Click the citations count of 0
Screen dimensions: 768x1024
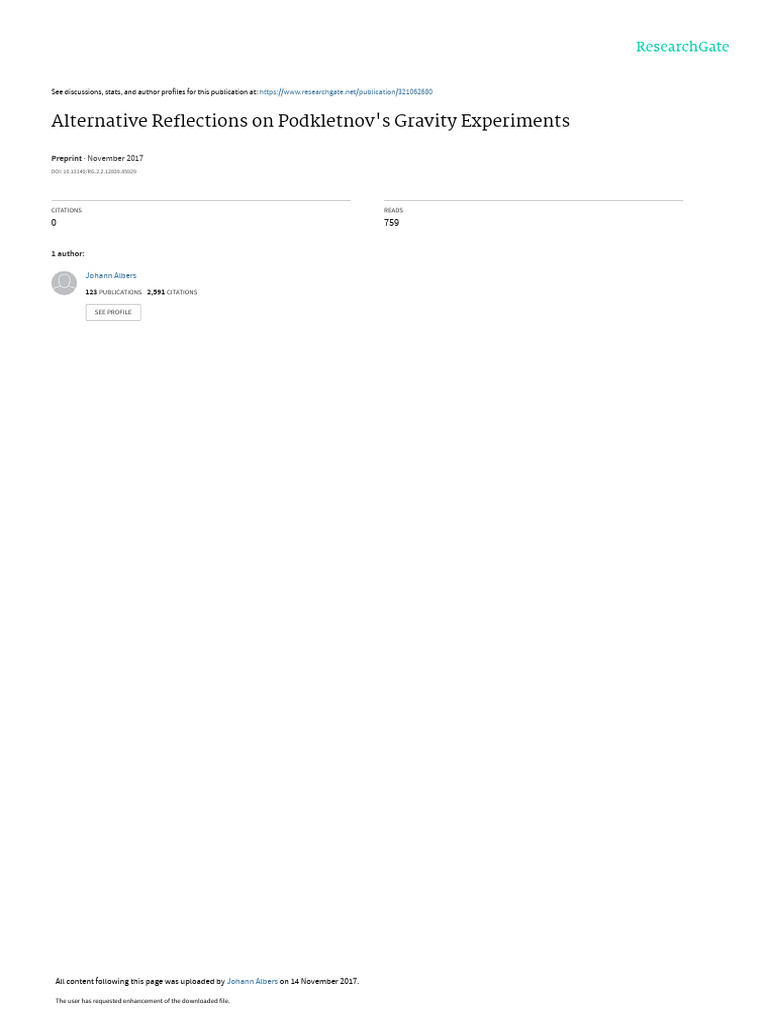pos(54,223)
